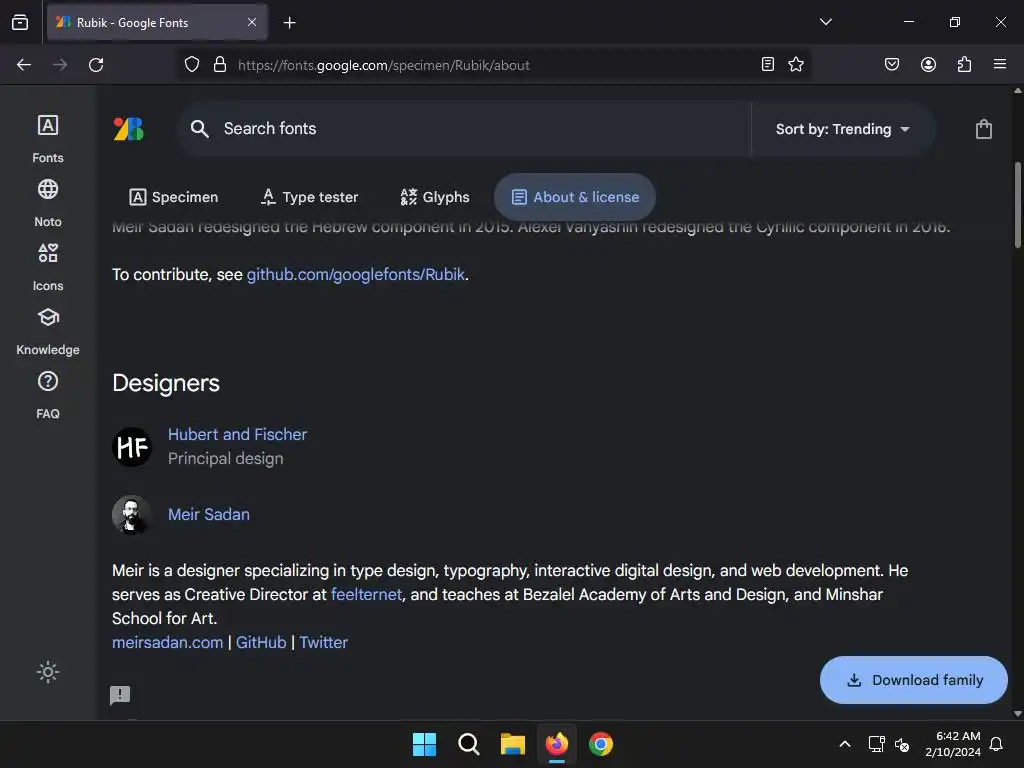The image size is (1024, 768).
Task: Click the muted volume tray icon
Action: (x=902, y=744)
